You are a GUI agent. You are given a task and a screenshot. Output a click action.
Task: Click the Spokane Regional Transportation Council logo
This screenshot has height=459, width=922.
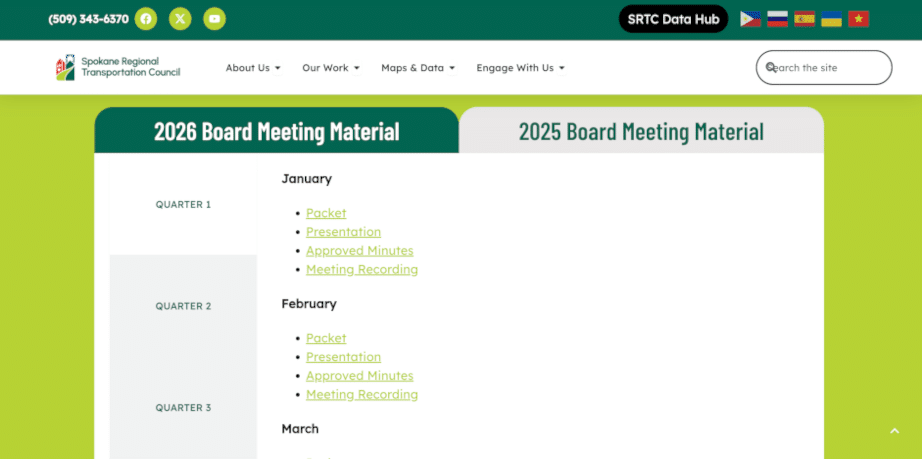pos(118,68)
